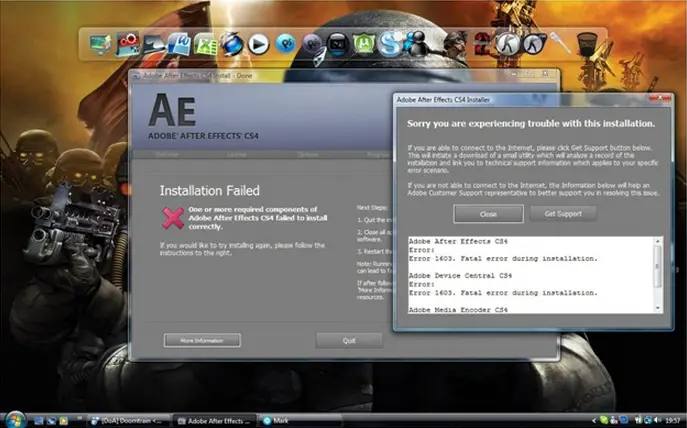This screenshot has width=687, height=428.
Task: Click scroll-down arrow in error log
Action: [x=657, y=308]
